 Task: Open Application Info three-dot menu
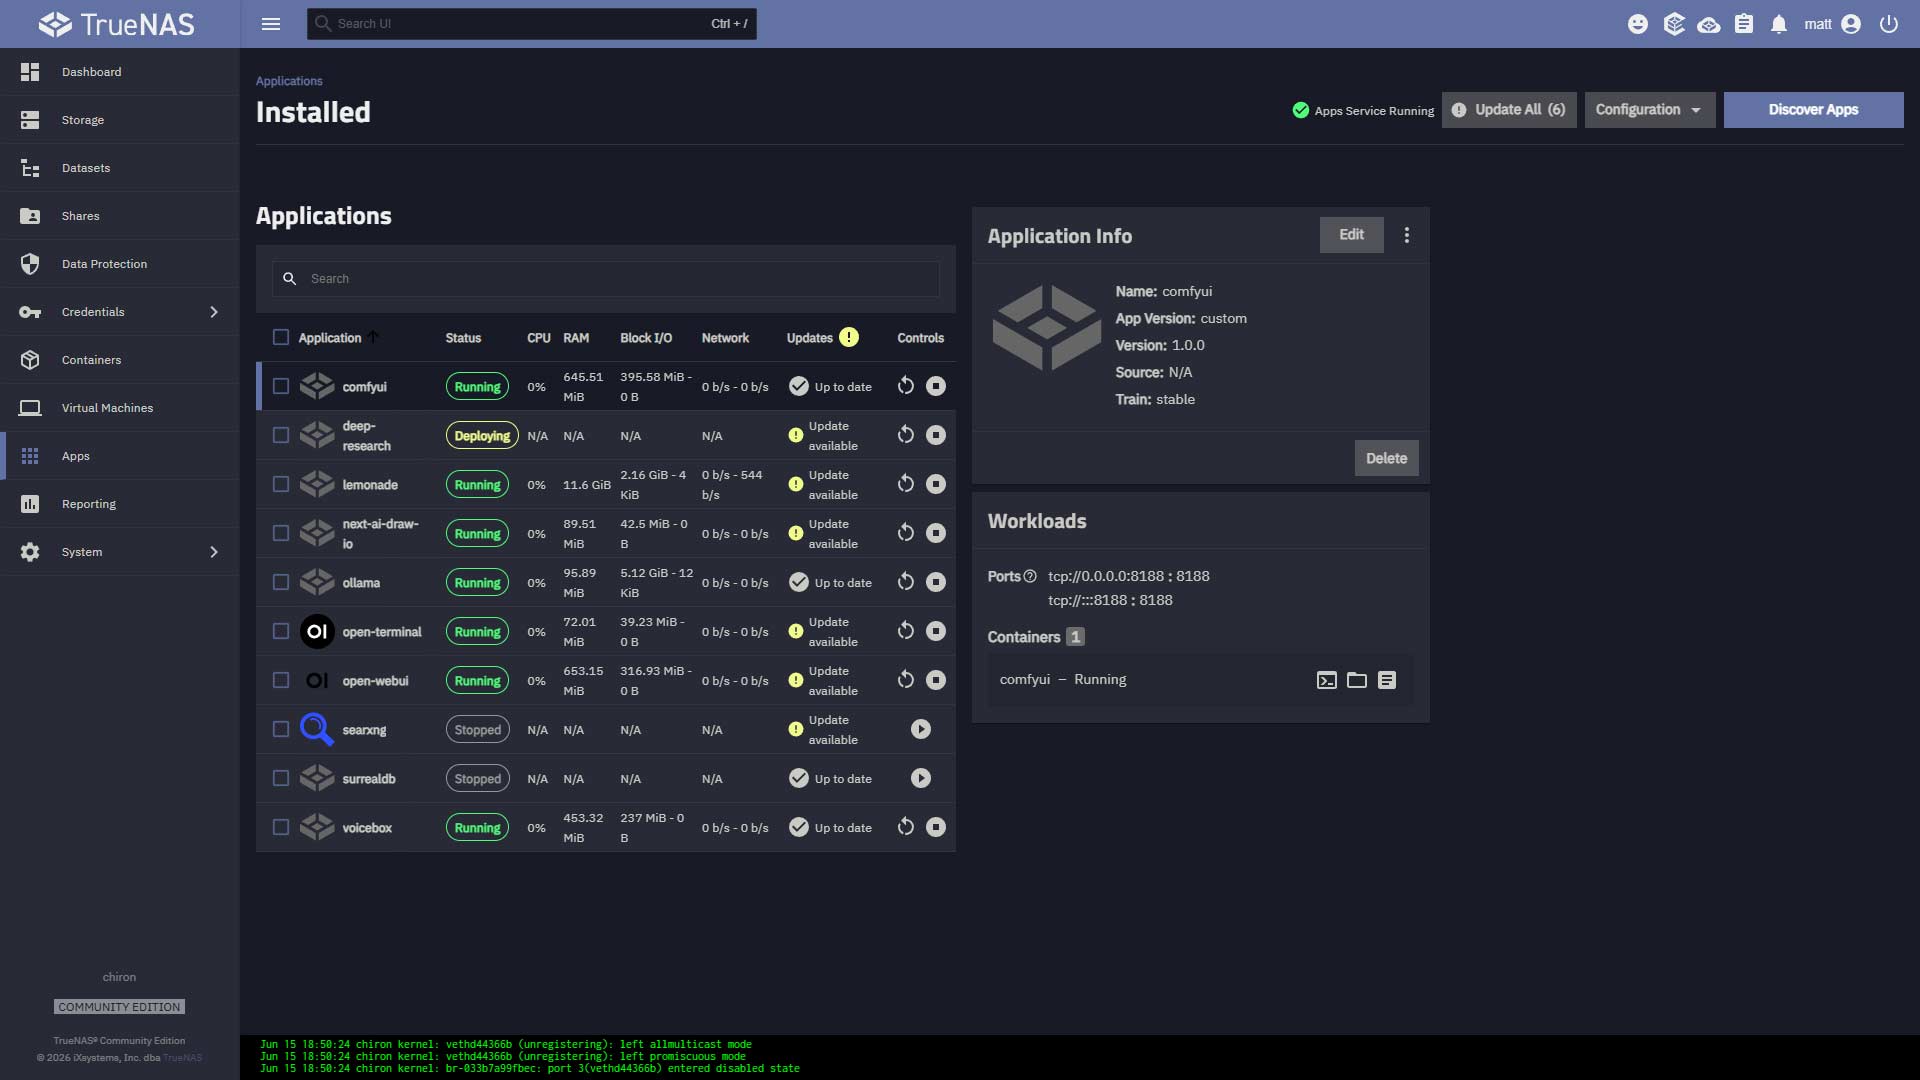click(x=1407, y=235)
